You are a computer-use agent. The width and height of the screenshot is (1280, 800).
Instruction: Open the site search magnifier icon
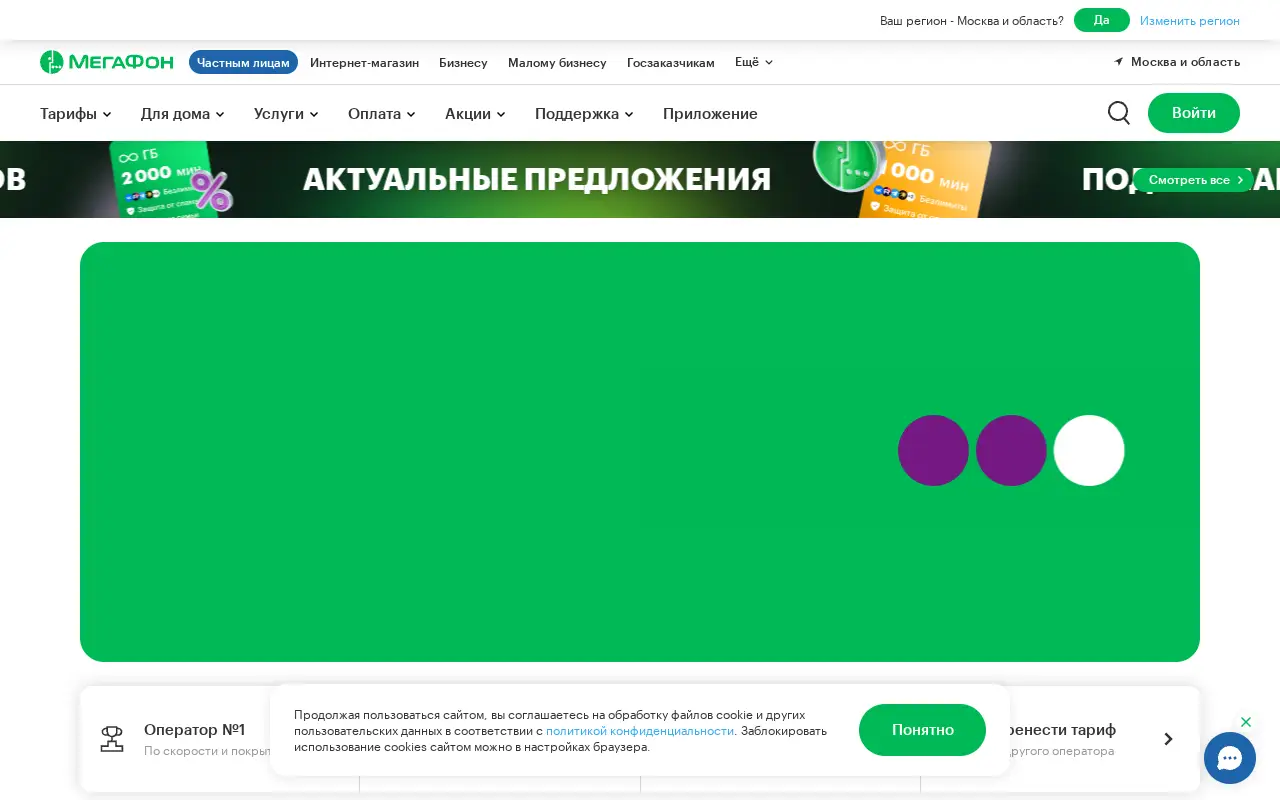(x=1119, y=113)
